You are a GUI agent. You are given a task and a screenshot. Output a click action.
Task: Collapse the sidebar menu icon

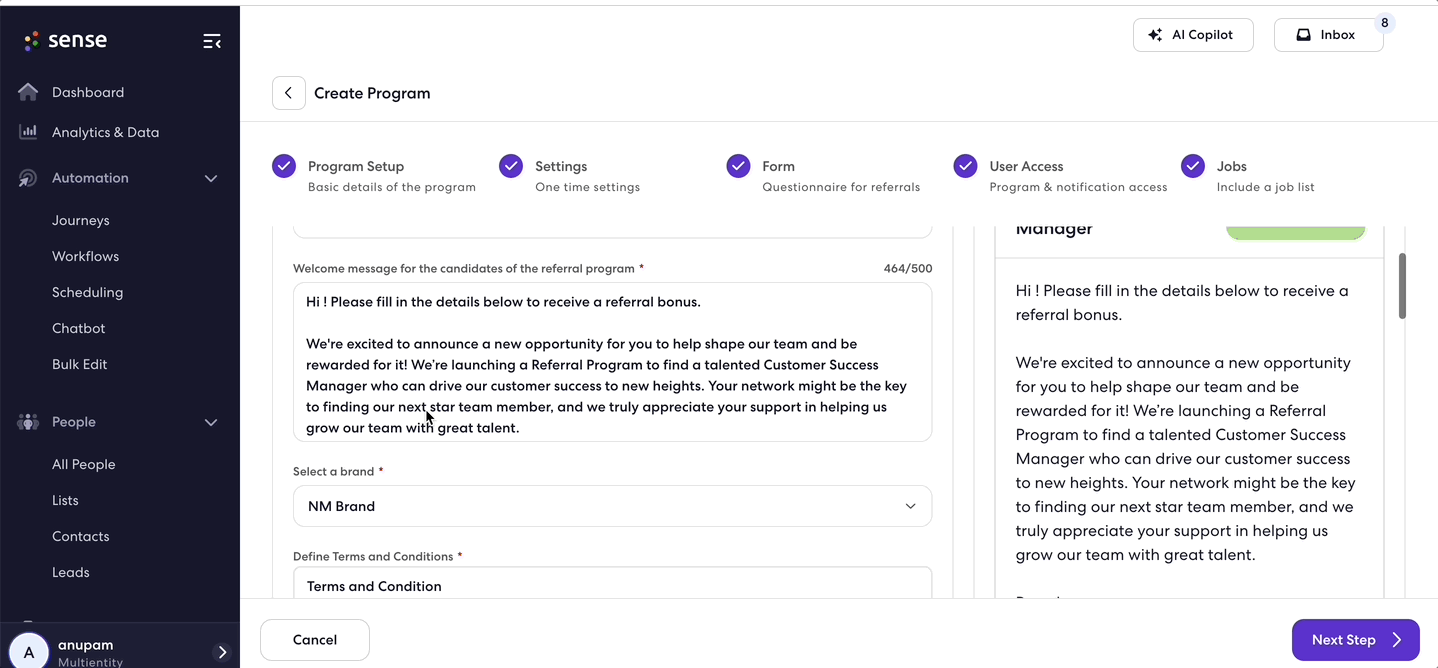coord(212,41)
